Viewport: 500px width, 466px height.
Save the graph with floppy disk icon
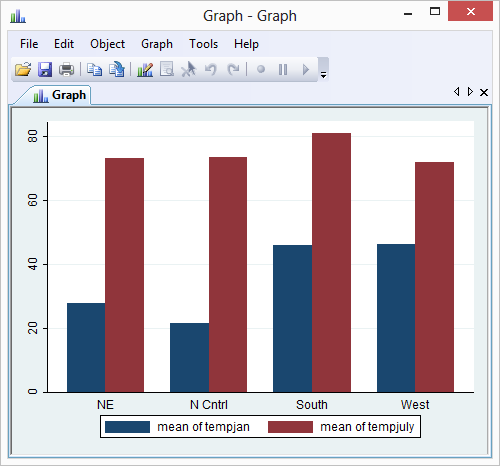pos(45,69)
